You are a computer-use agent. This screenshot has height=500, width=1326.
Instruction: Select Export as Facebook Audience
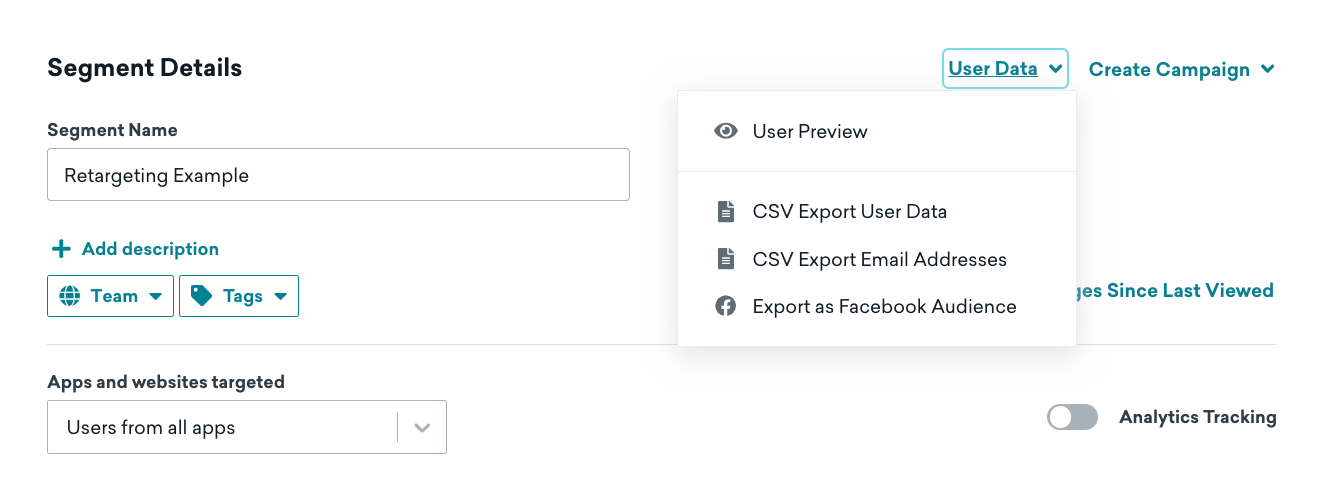point(884,307)
